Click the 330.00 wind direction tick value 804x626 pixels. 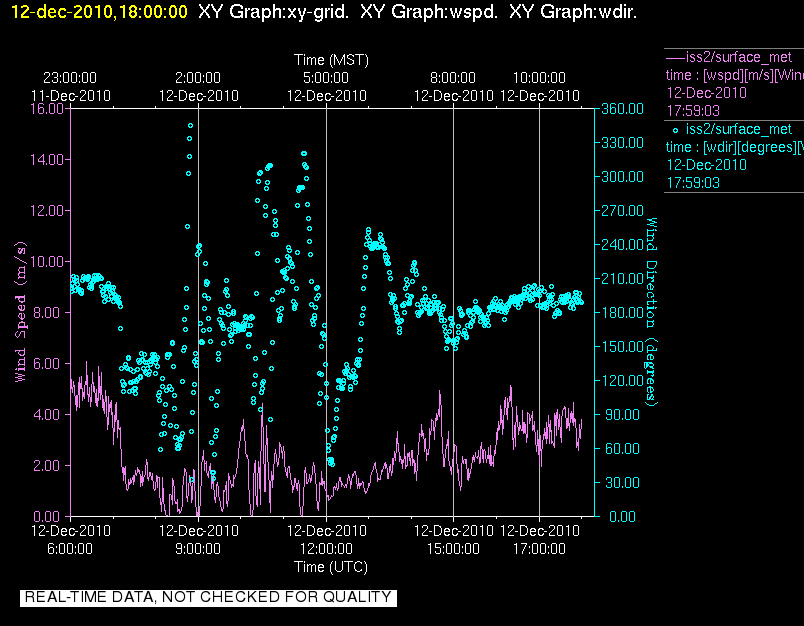pos(622,143)
